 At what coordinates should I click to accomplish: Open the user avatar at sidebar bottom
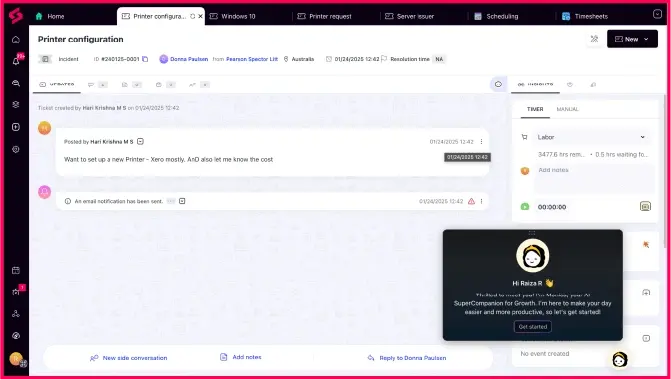(16, 359)
